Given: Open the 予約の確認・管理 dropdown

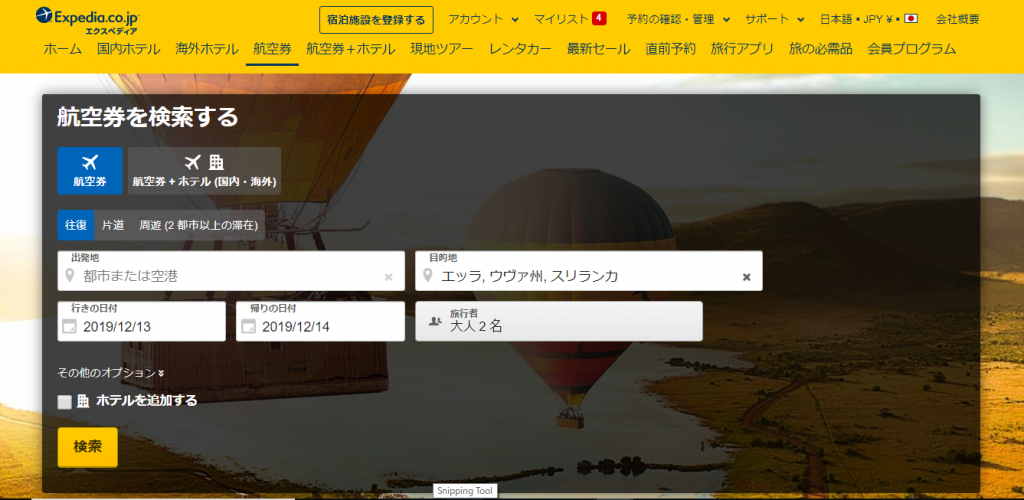Looking at the screenshot, I should [679, 19].
